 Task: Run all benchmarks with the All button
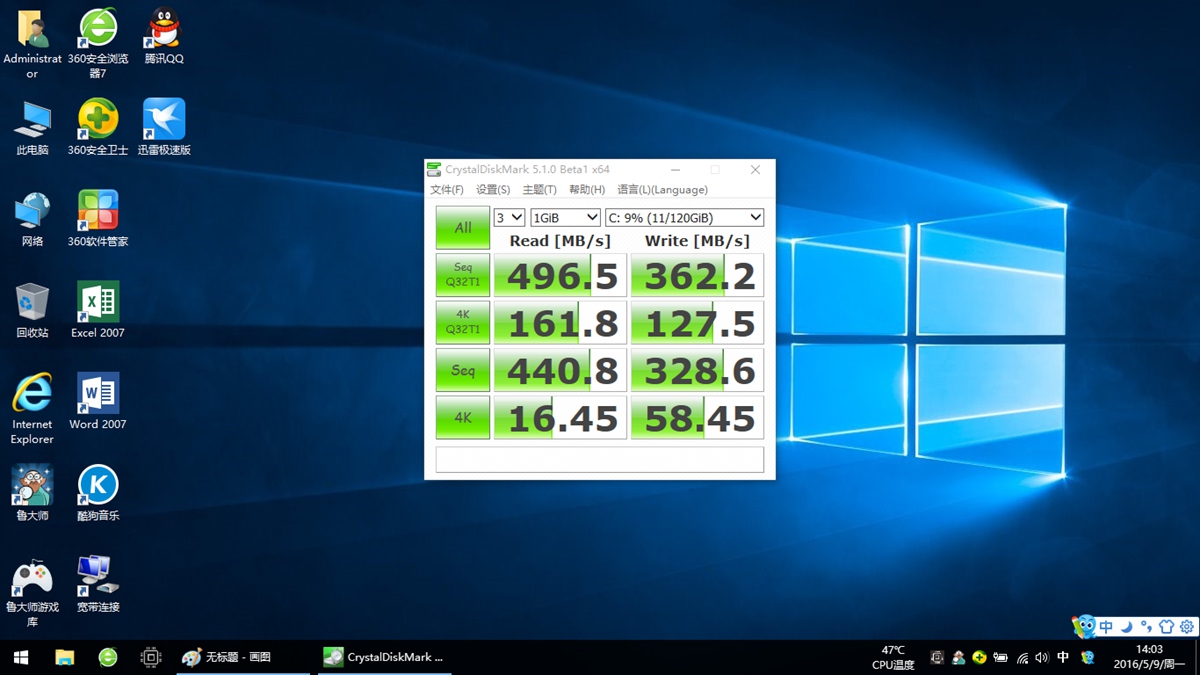[x=462, y=228]
